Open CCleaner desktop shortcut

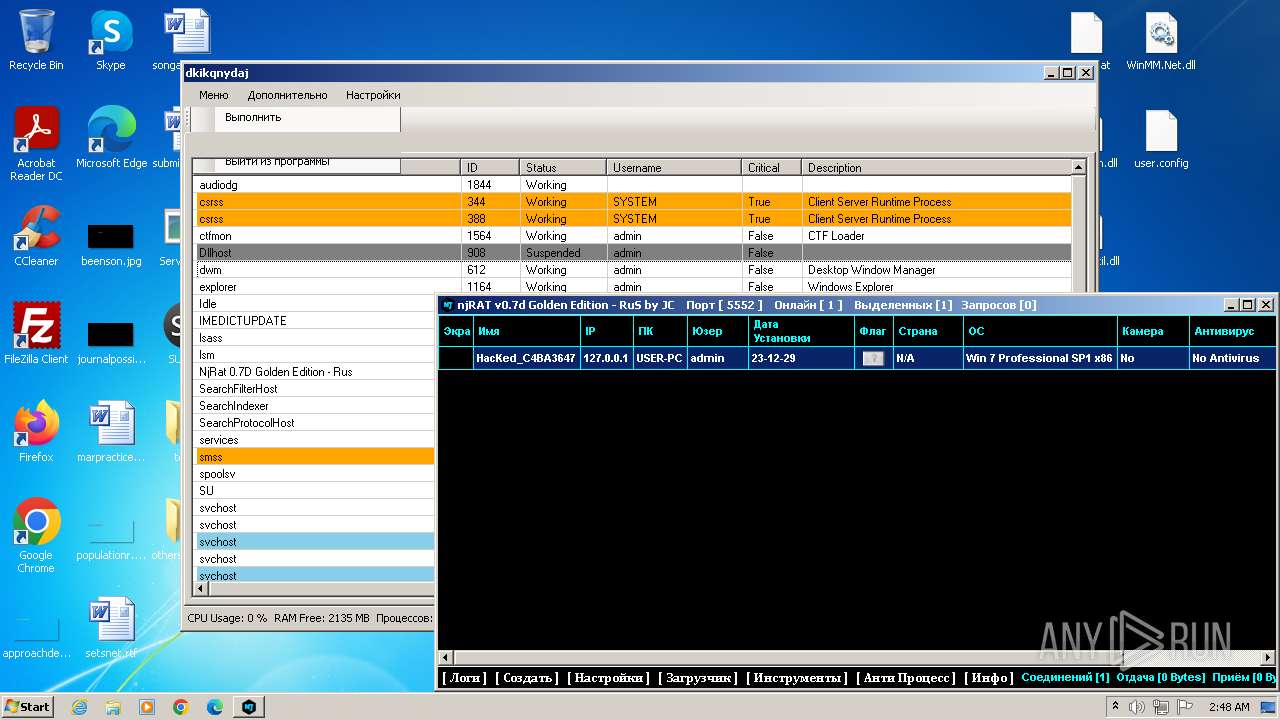tap(36, 236)
